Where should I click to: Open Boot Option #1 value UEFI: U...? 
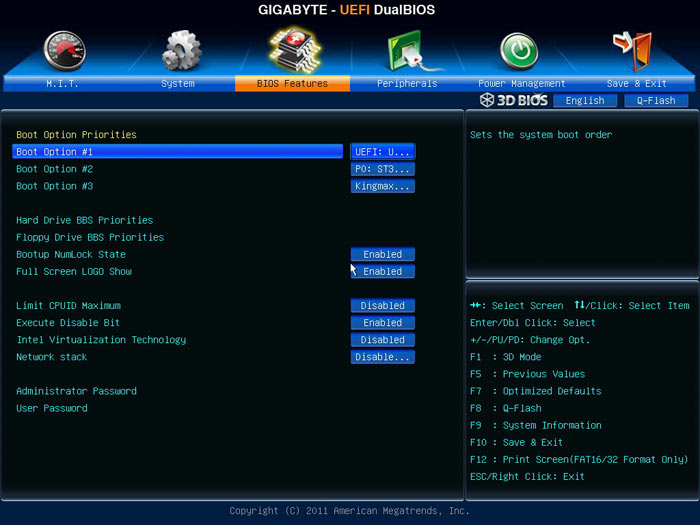coord(383,152)
